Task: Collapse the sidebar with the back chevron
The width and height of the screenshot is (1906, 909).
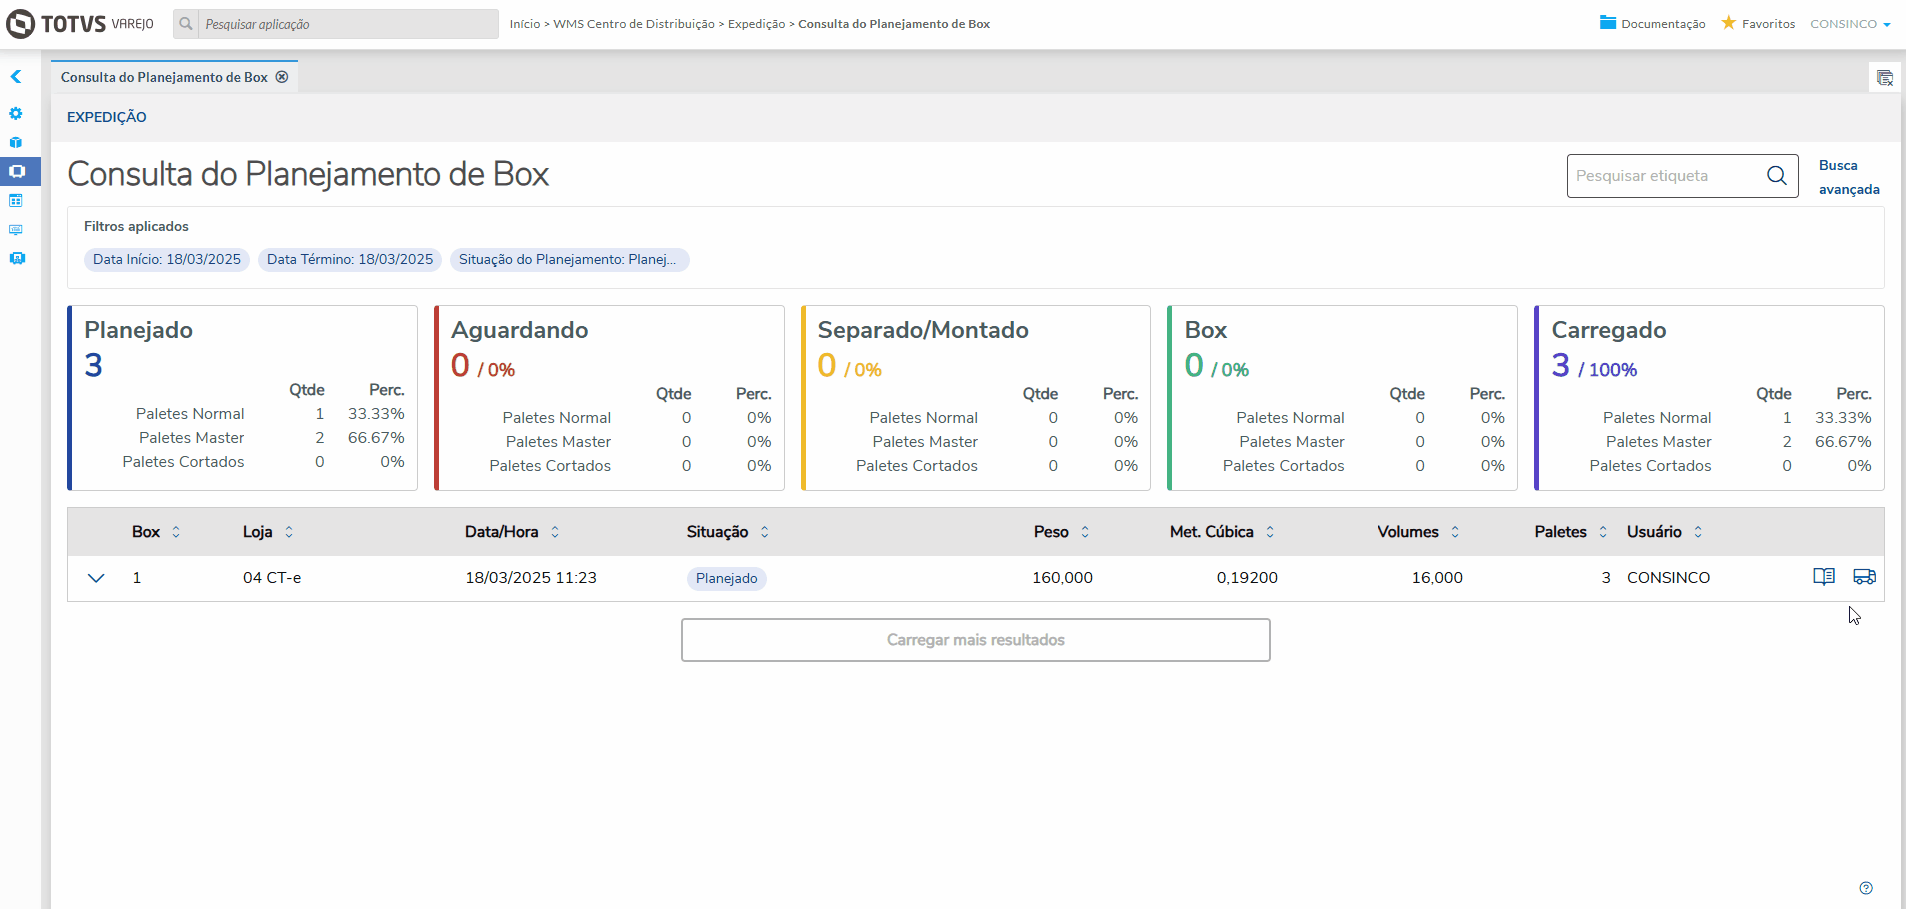Action: click(16, 77)
